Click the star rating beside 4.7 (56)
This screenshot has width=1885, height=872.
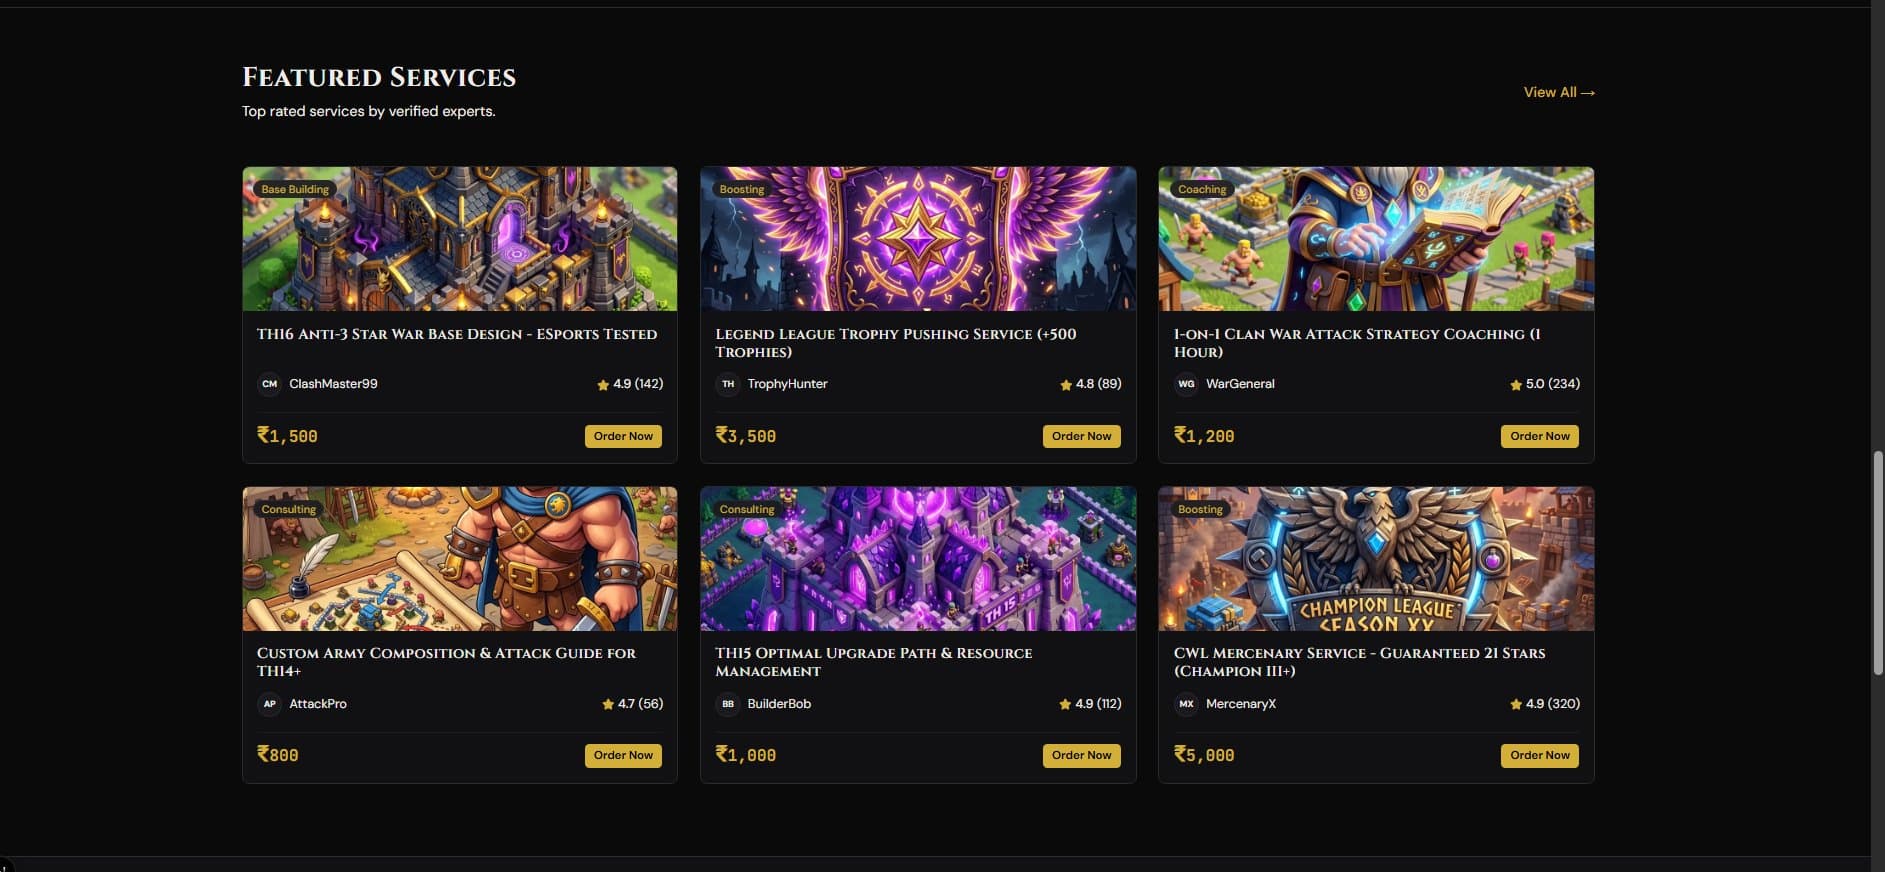click(x=608, y=704)
